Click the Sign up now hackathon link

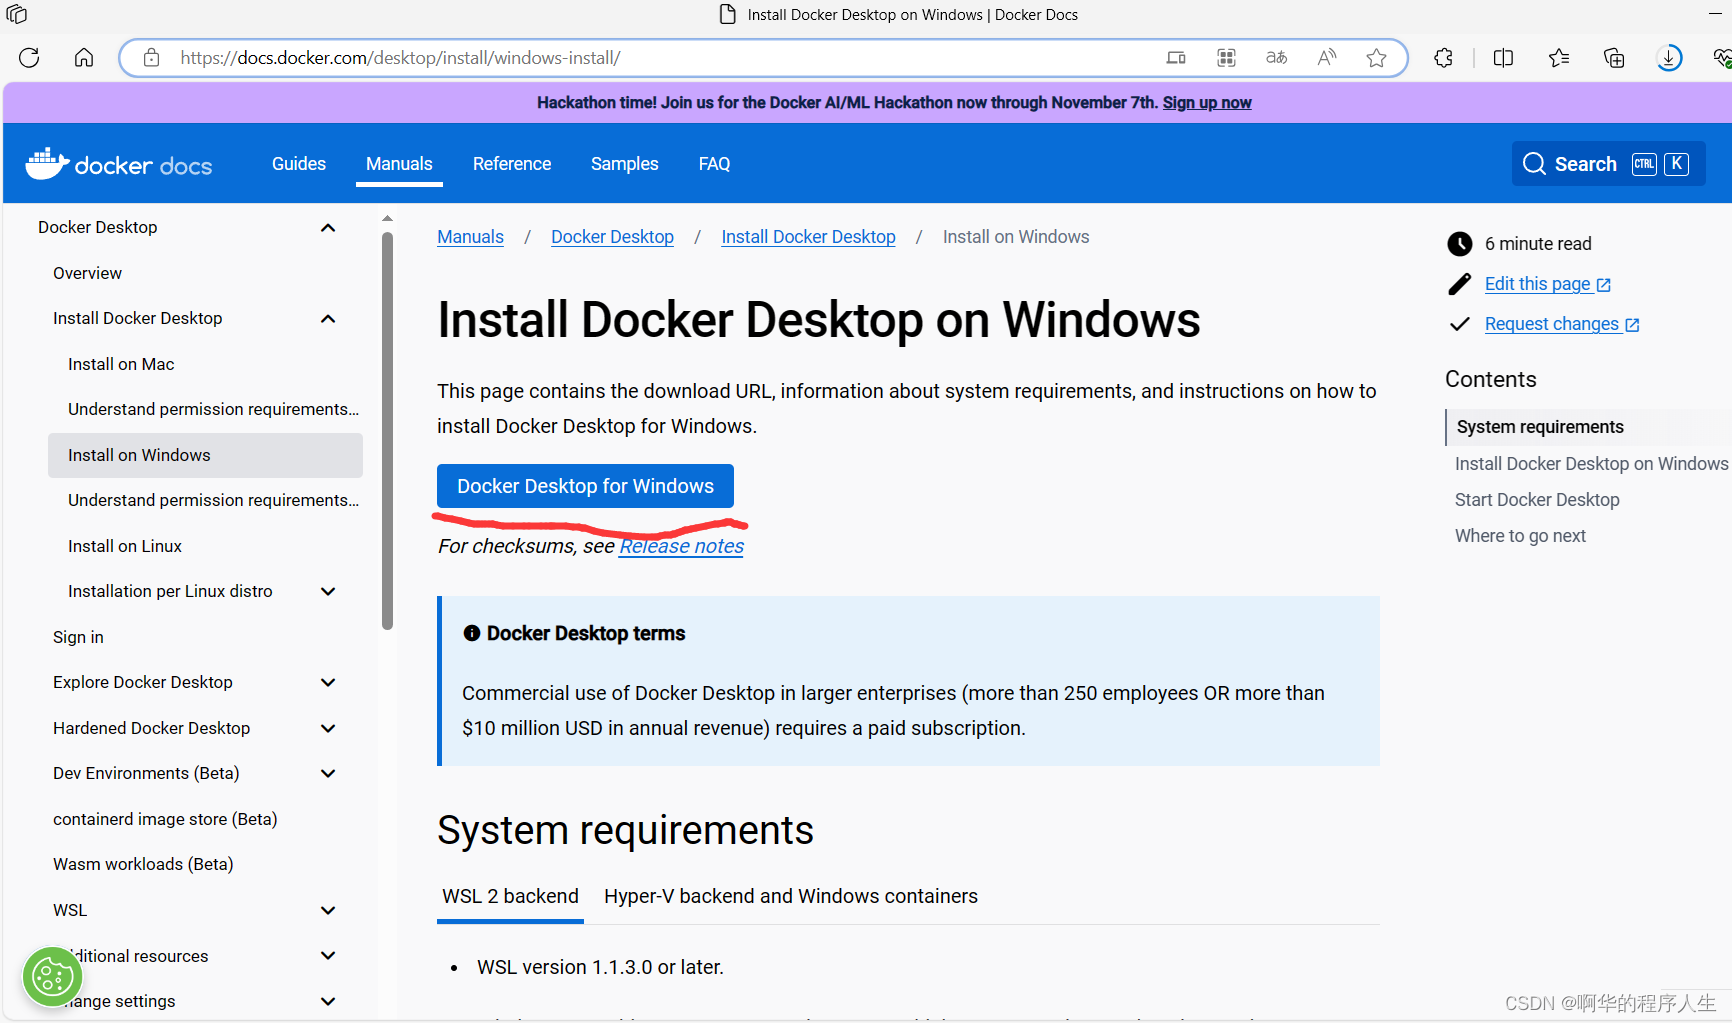(x=1207, y=102)
